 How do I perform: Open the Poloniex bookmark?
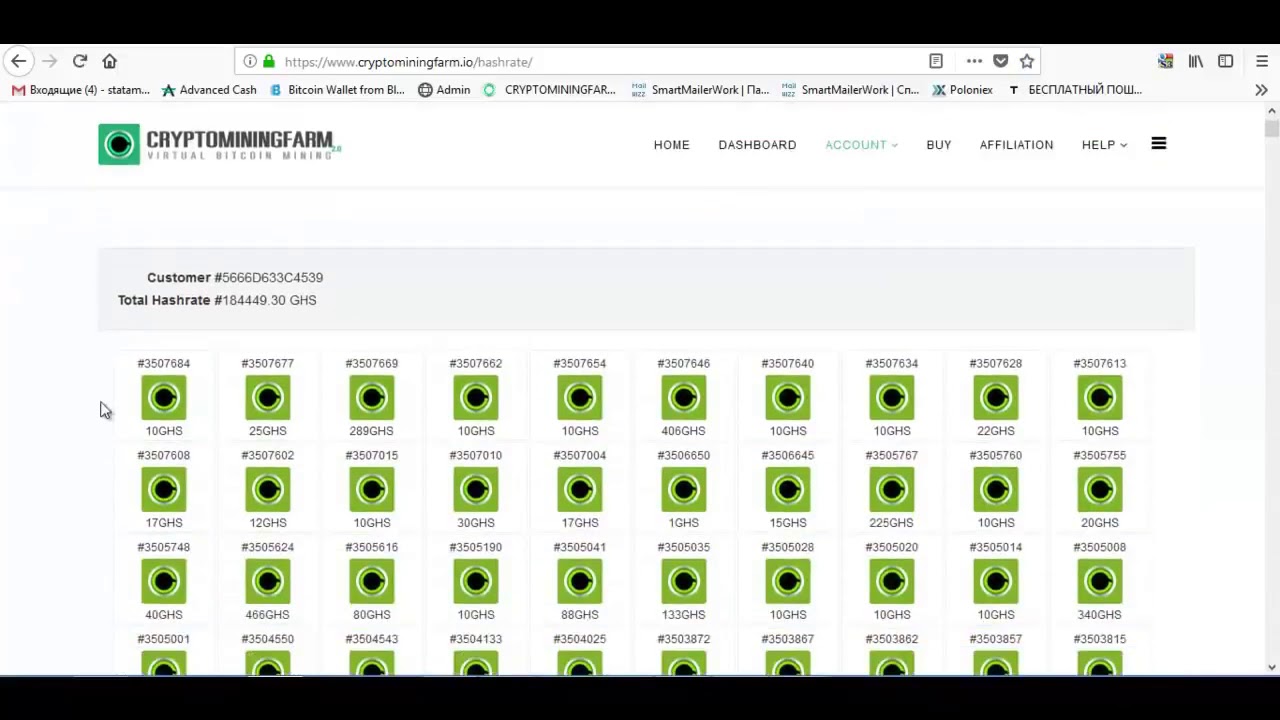[962, 90]
